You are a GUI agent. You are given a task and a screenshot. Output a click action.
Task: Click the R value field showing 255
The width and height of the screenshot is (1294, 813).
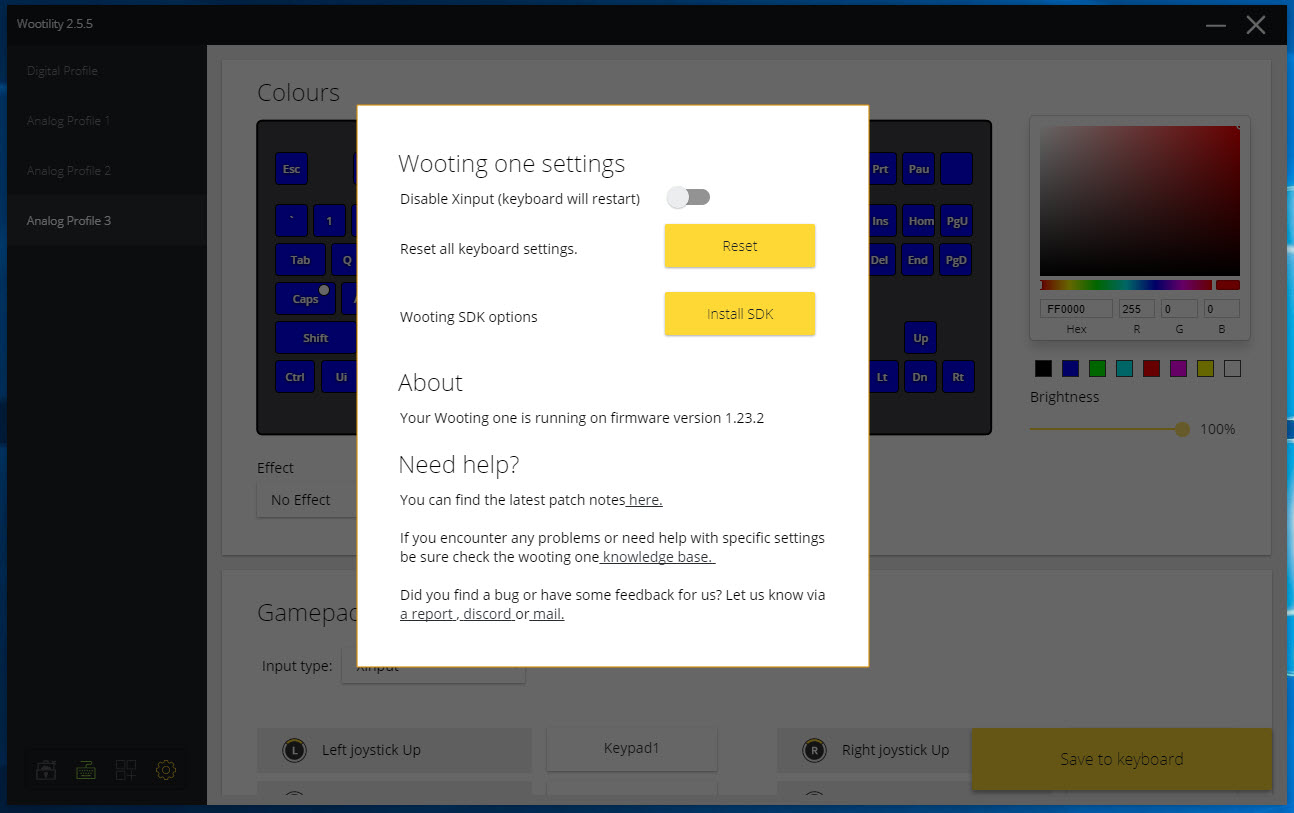tap(1137, 309)
